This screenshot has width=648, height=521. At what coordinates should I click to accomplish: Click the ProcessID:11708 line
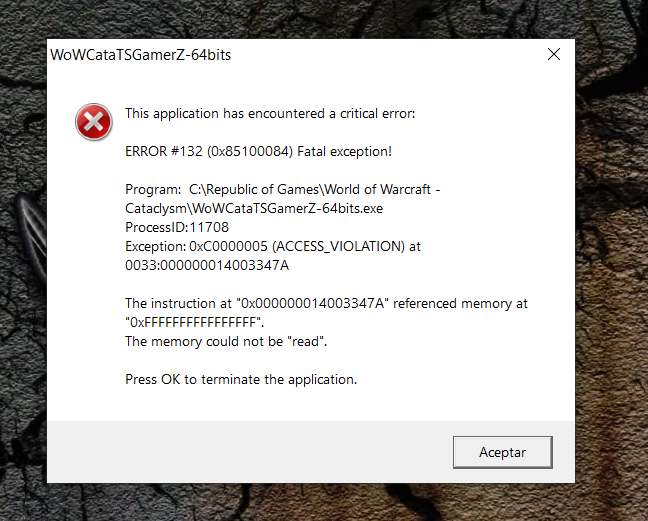[x=177, y=227]
